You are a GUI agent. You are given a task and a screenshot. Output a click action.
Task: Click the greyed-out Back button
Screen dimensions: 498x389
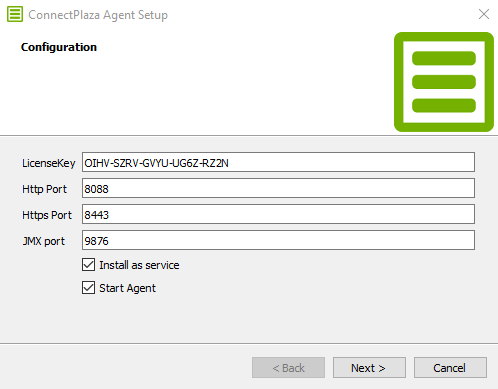(x=288, y=368)
